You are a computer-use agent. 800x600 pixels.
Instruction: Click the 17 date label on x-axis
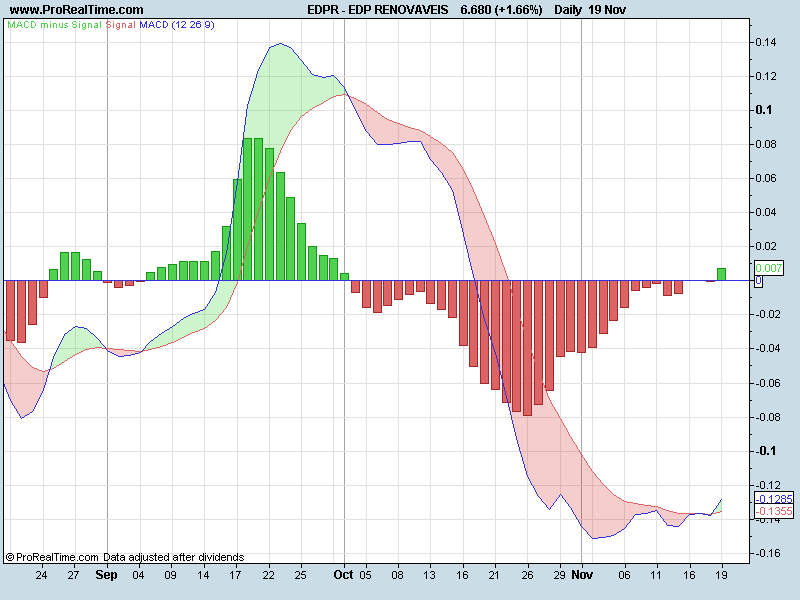tap(235, 575)
